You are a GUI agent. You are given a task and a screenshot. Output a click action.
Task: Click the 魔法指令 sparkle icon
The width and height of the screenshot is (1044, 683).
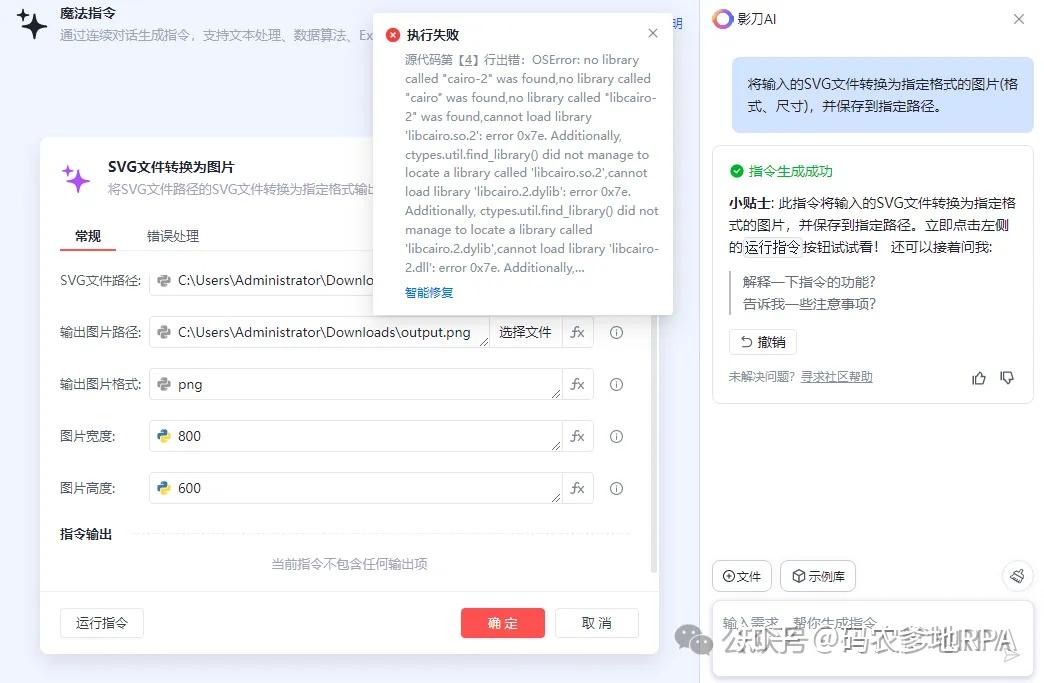[x=32, y=24]
